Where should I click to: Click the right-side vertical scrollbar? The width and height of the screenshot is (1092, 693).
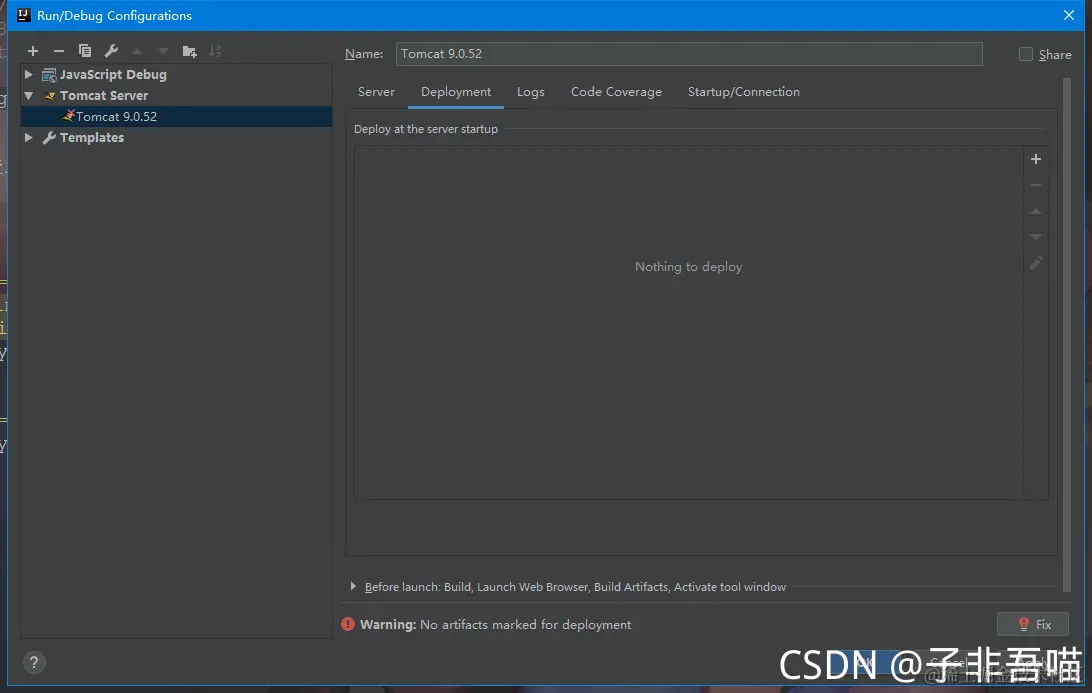pyautogui.click(x=1066, y=334)
